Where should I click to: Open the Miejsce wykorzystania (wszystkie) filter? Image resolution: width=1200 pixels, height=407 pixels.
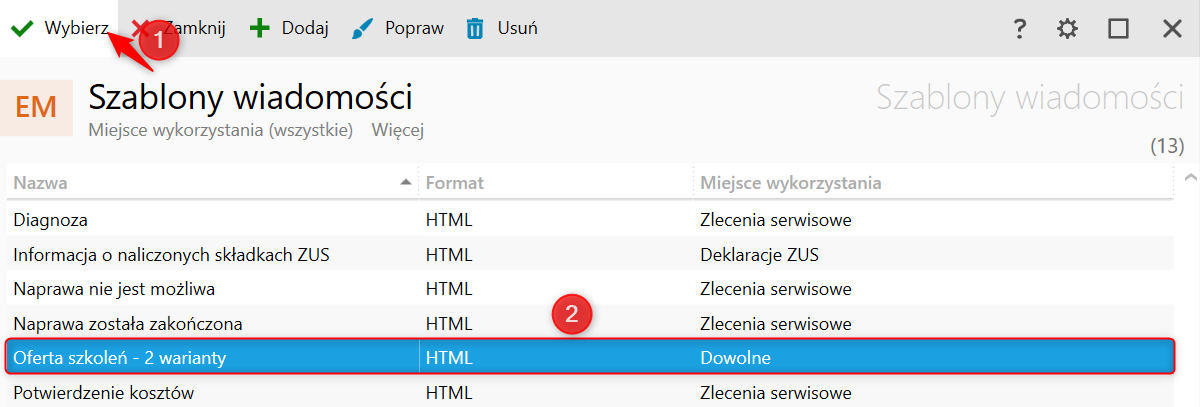point(220,130)
